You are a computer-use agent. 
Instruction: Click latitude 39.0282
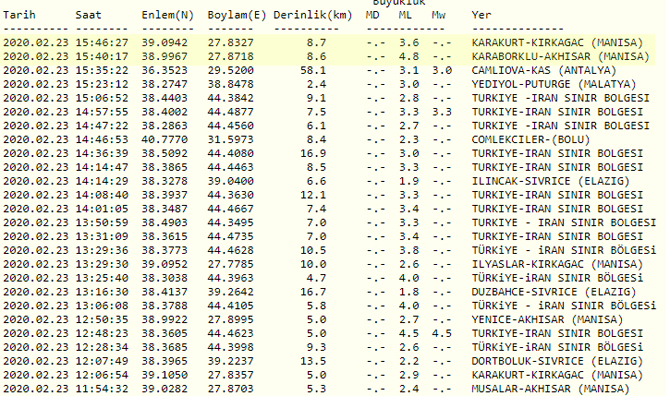pyautogui.click(x=165, y=389)
